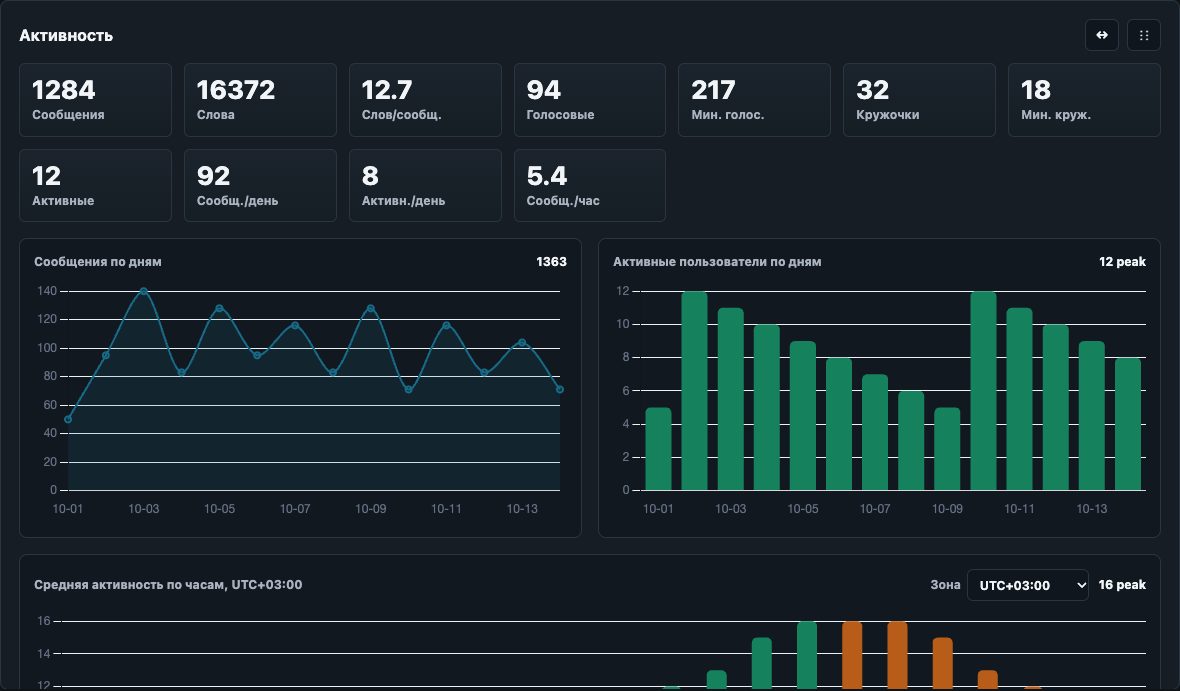Select the Сообщения 1284 stat card
Viewport: 1180px width, 691px height.
(x=96, y=100)
